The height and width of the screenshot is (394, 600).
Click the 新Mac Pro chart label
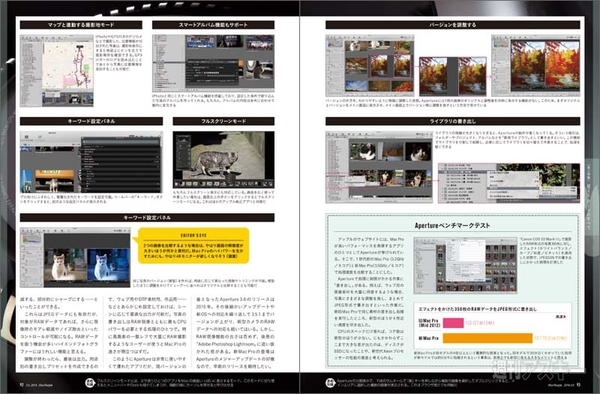pyautogui.click(x=429, y=338)
